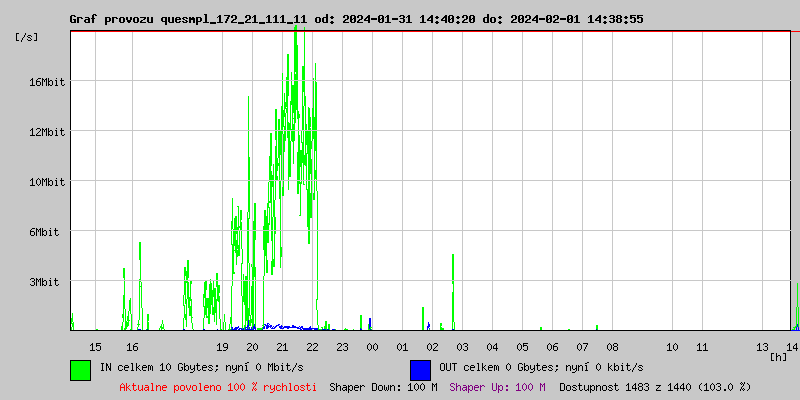800x400 pixels.
Task: Click hour label '02' on x-axis
Action: [x=433, y=347]
